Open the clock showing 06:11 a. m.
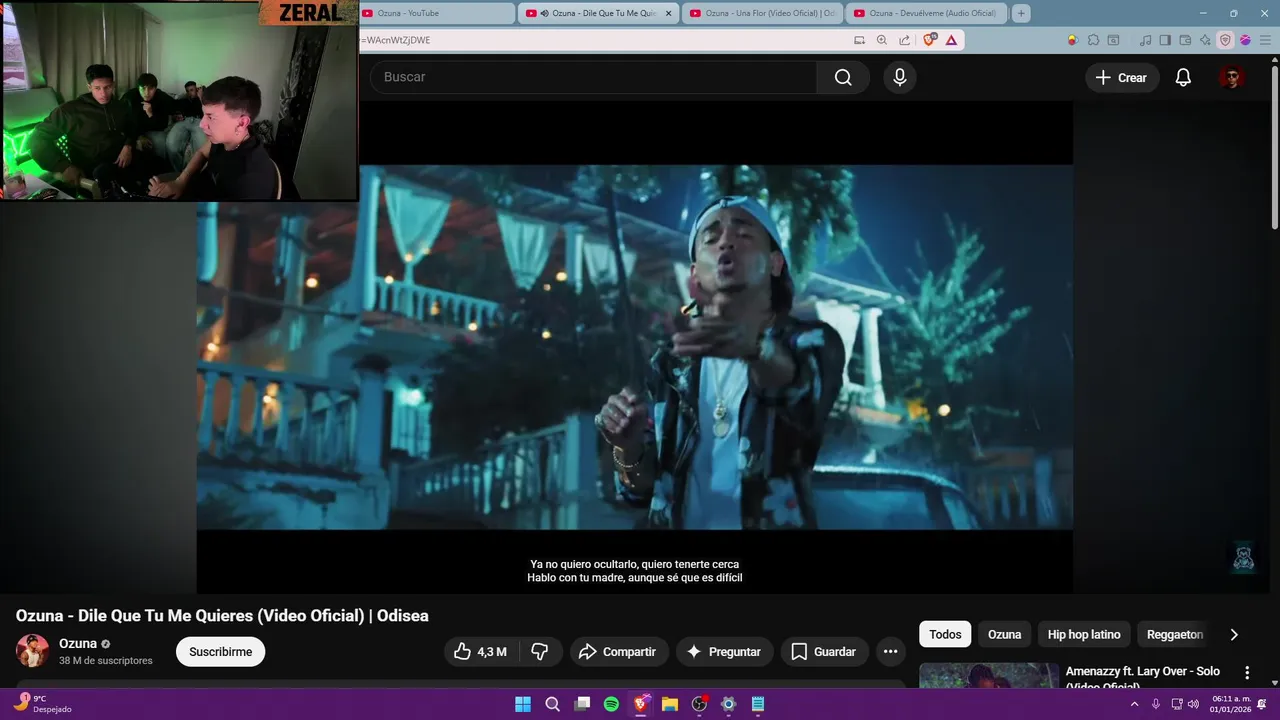The width and height of the screenshot is (1280, 720). click(x=1231, y=704)
